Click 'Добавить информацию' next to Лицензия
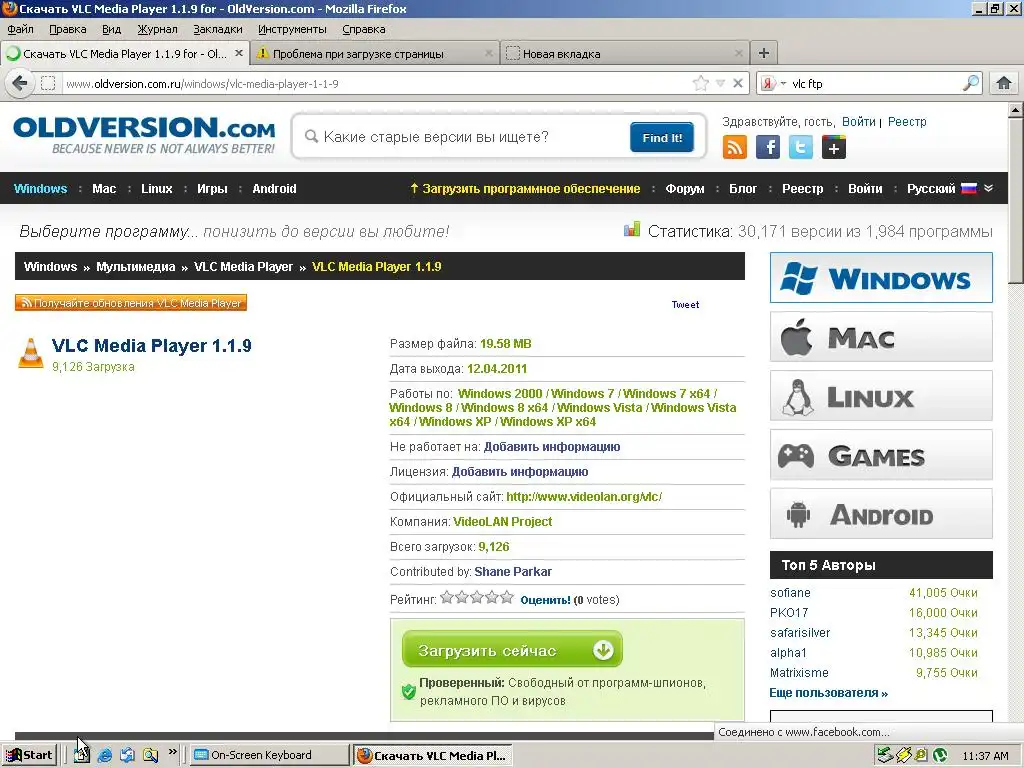1024x768 pixels. coord(520,472)
